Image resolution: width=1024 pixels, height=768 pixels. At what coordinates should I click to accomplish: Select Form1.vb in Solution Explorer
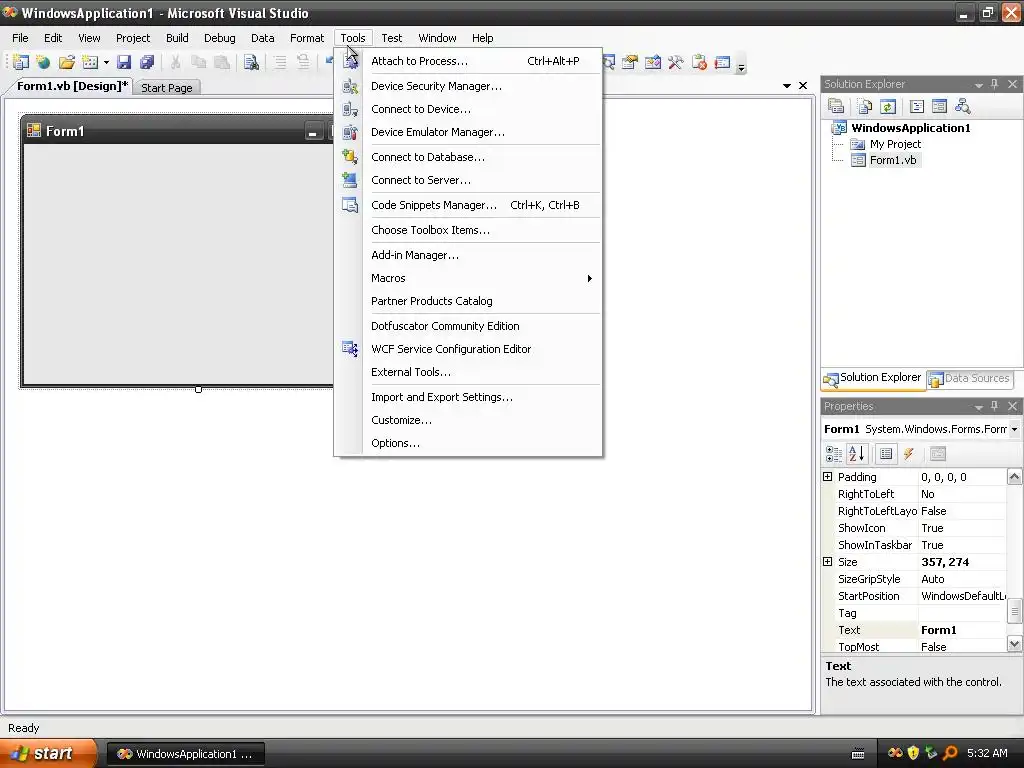click(893, 160)
